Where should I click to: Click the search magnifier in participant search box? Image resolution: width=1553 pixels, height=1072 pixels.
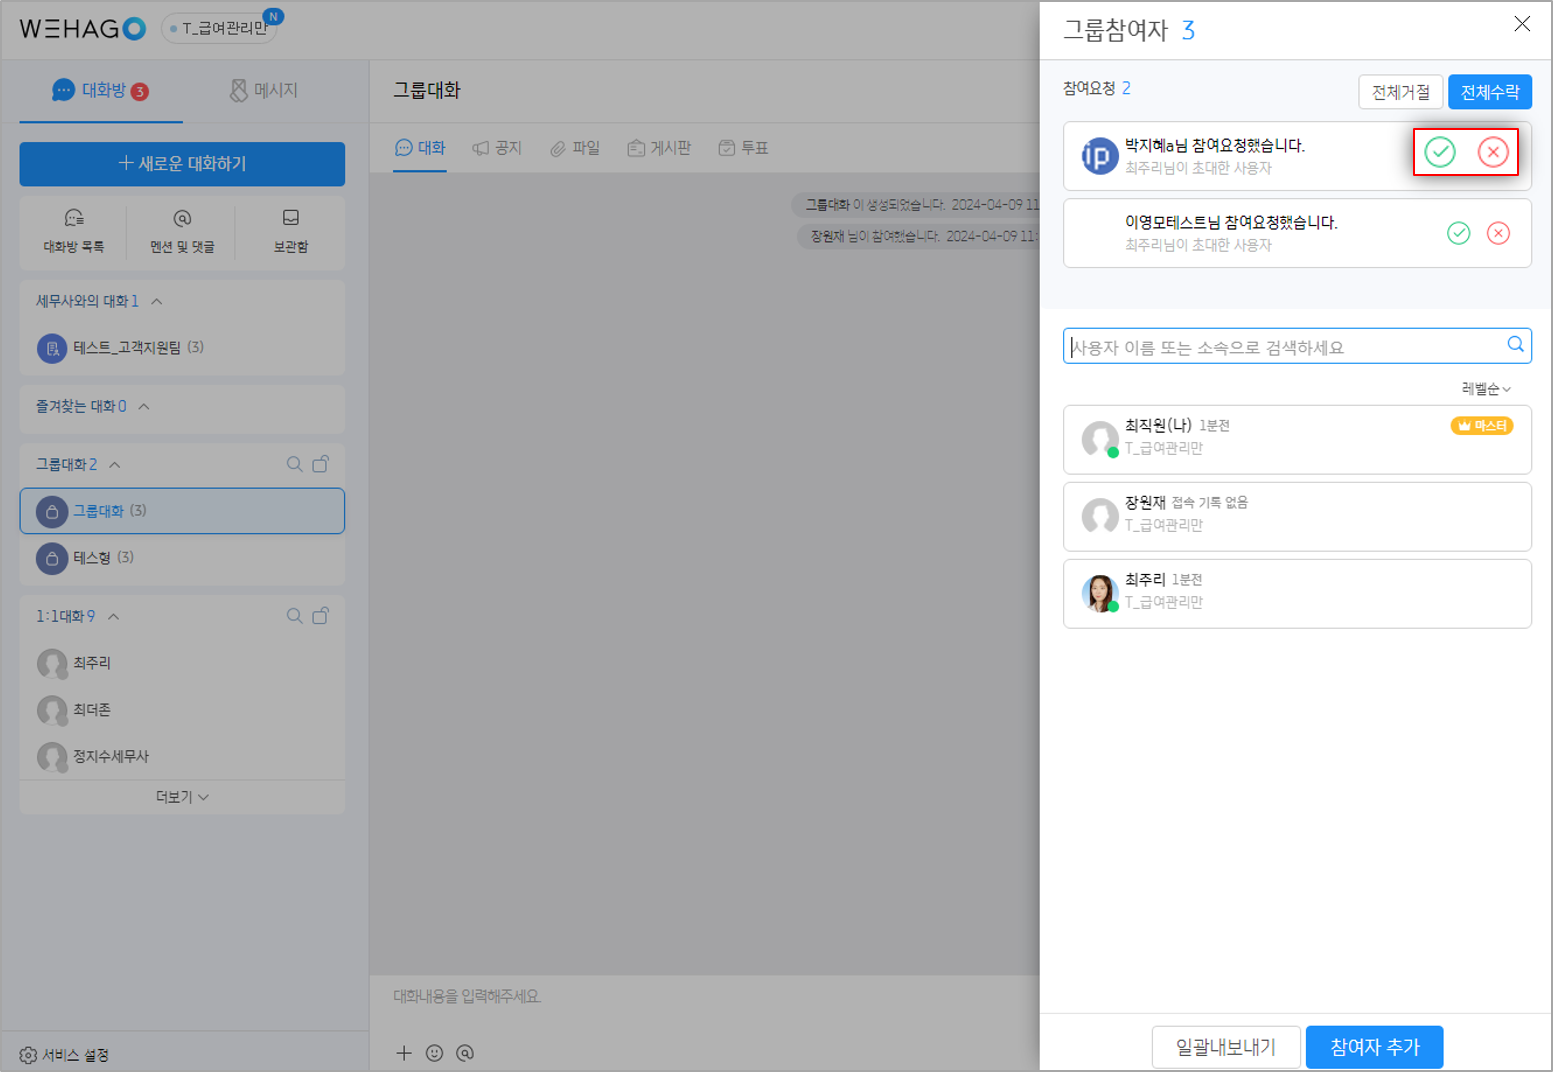pos(1515,345)
